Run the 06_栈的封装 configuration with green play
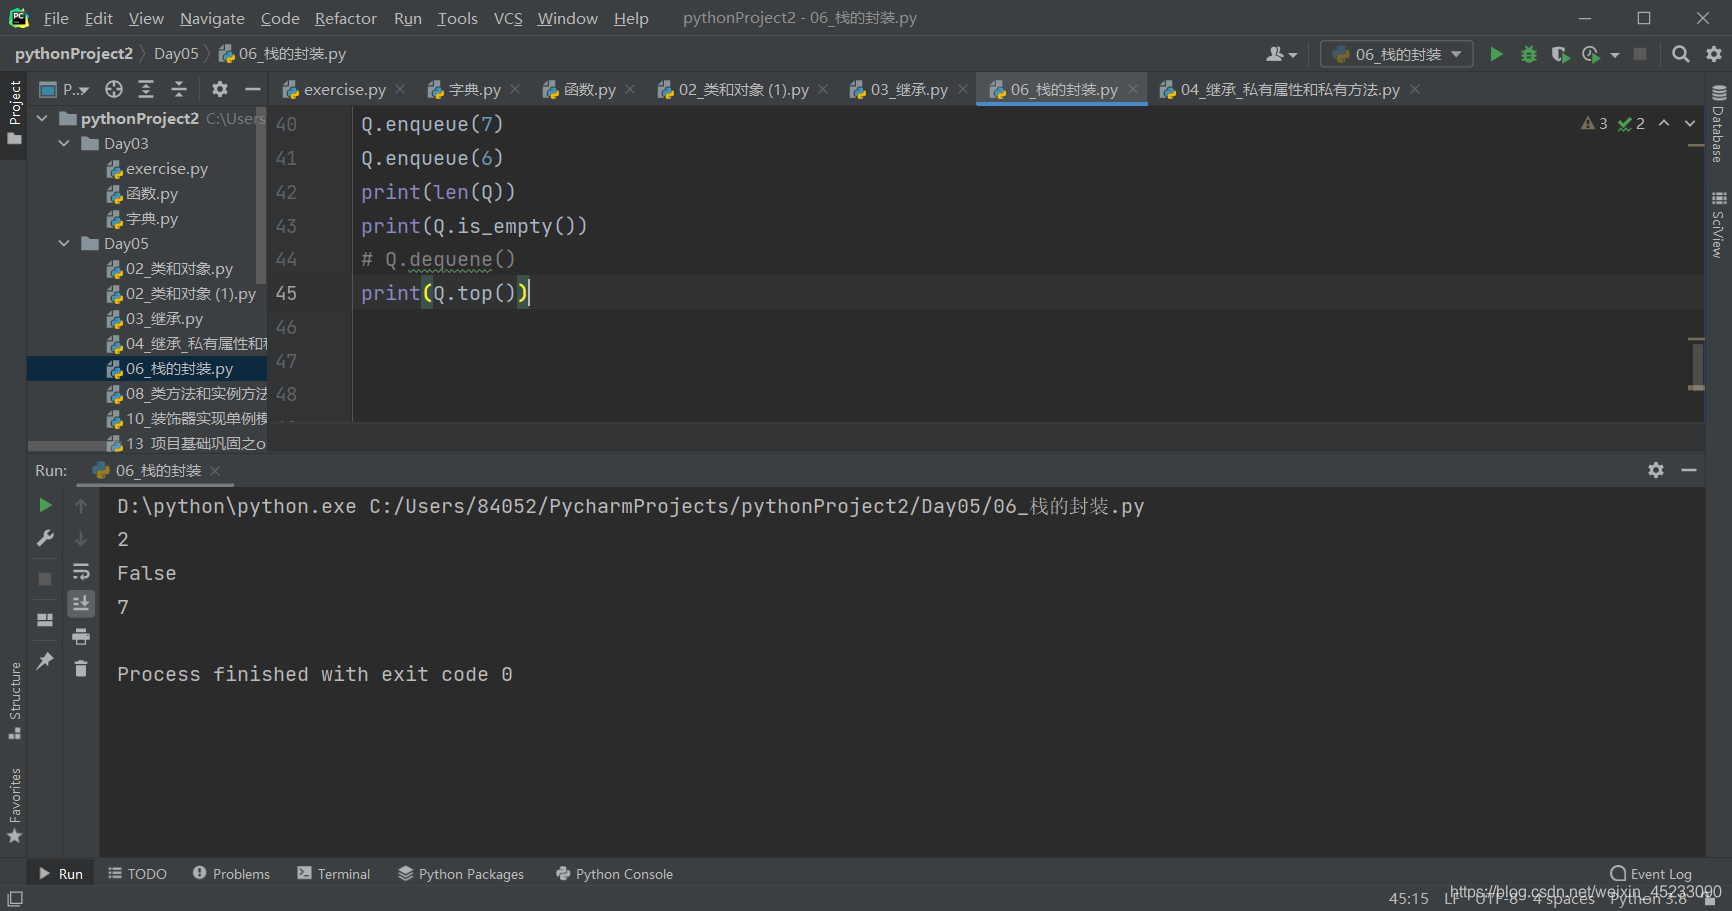Viewport: 1732px width, 911px height. pyautogui.click(x=1496, y=54)
